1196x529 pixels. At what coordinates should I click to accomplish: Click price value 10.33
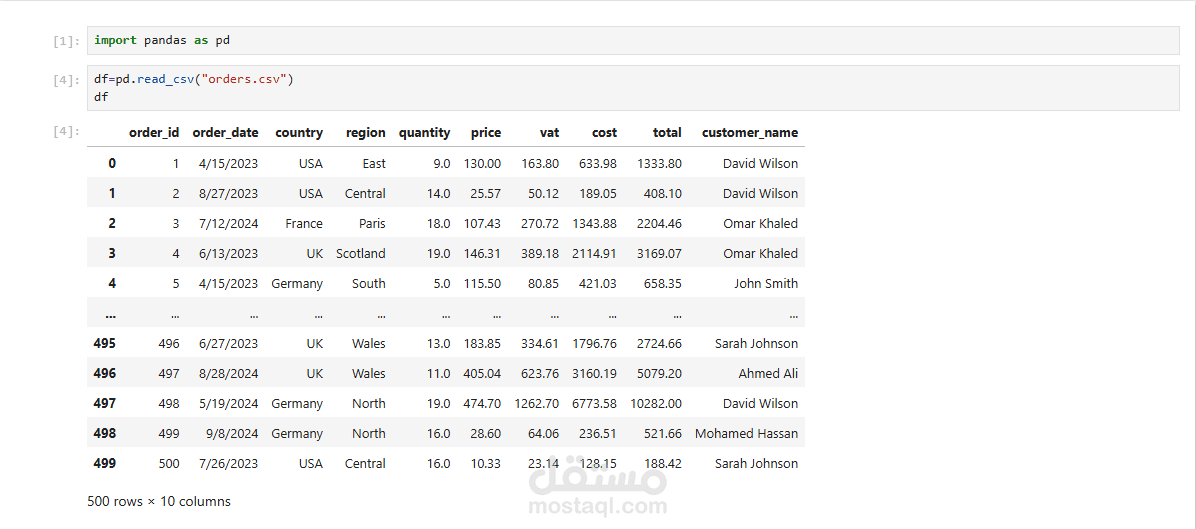coord(486,463)
